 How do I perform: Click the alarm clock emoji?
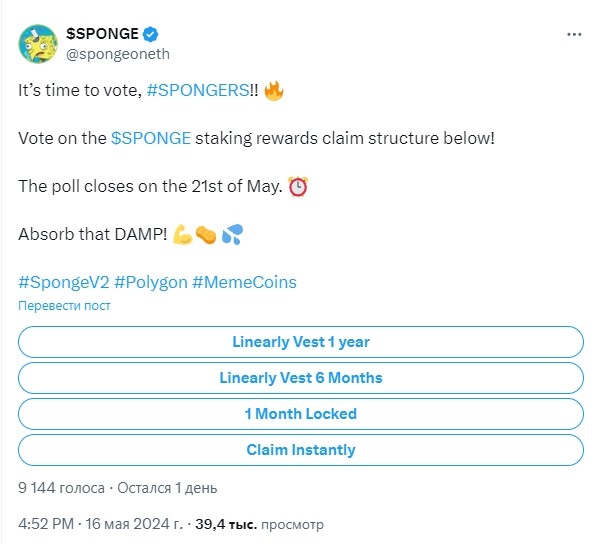coord(297,187)
